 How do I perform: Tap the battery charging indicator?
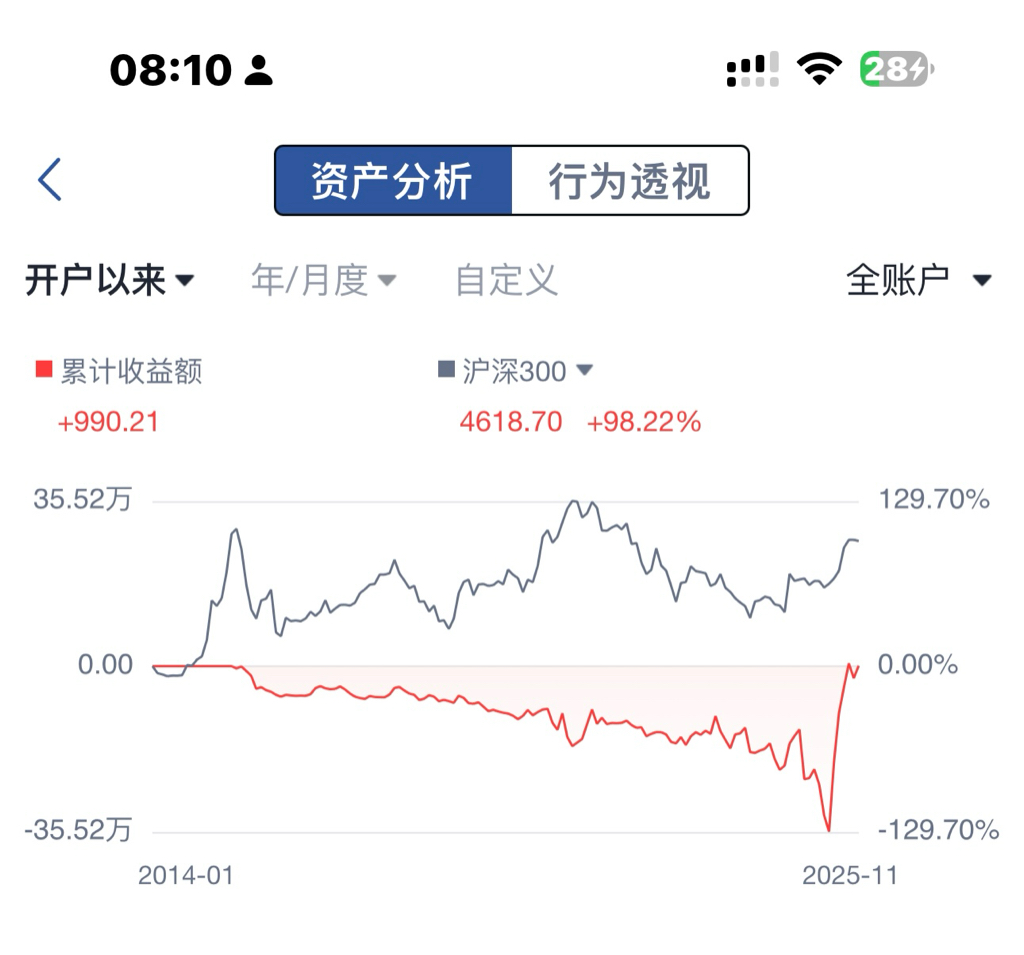(x=897, y=69)
